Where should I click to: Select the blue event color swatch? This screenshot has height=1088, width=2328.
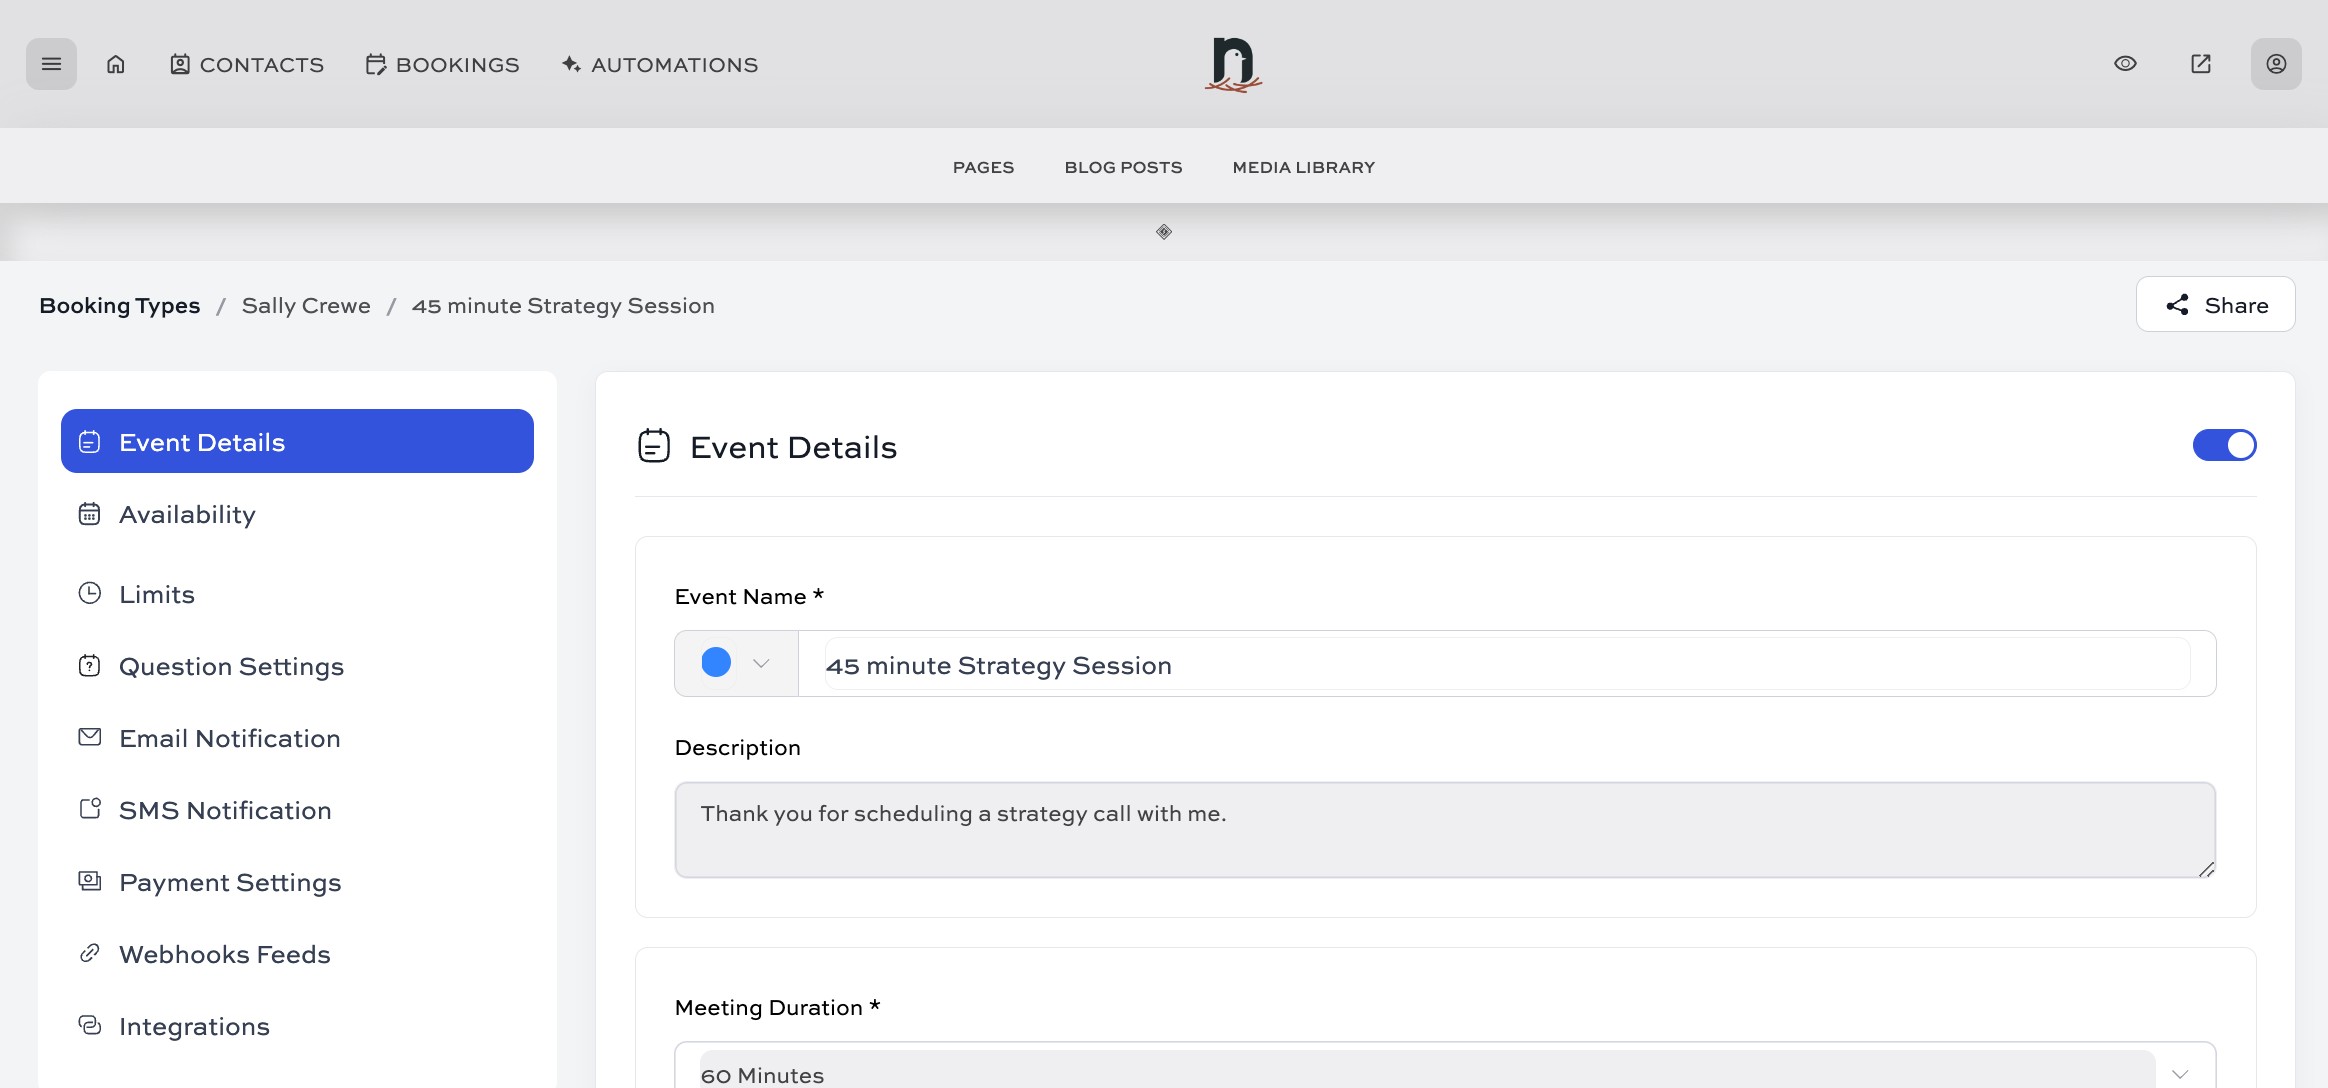click(x=715, y=663)
